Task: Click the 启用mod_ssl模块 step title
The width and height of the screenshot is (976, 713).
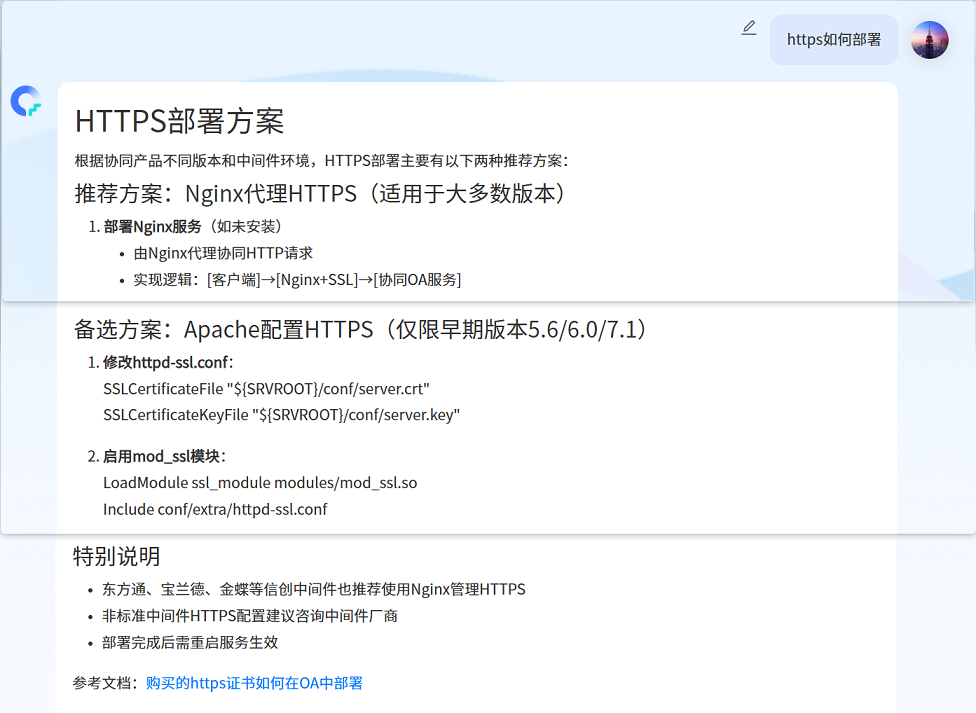Action: [164, 456]
